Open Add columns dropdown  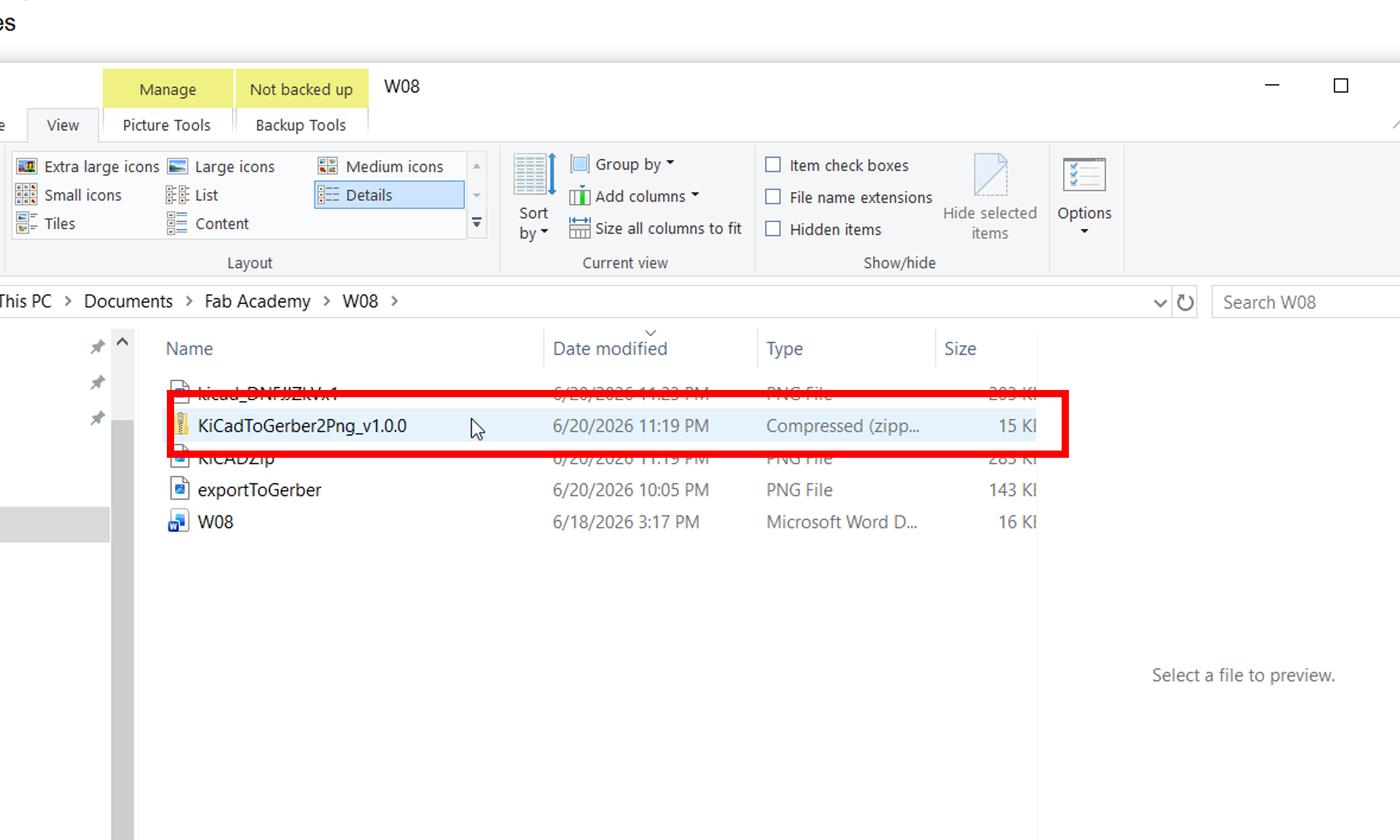click(634, 196)
